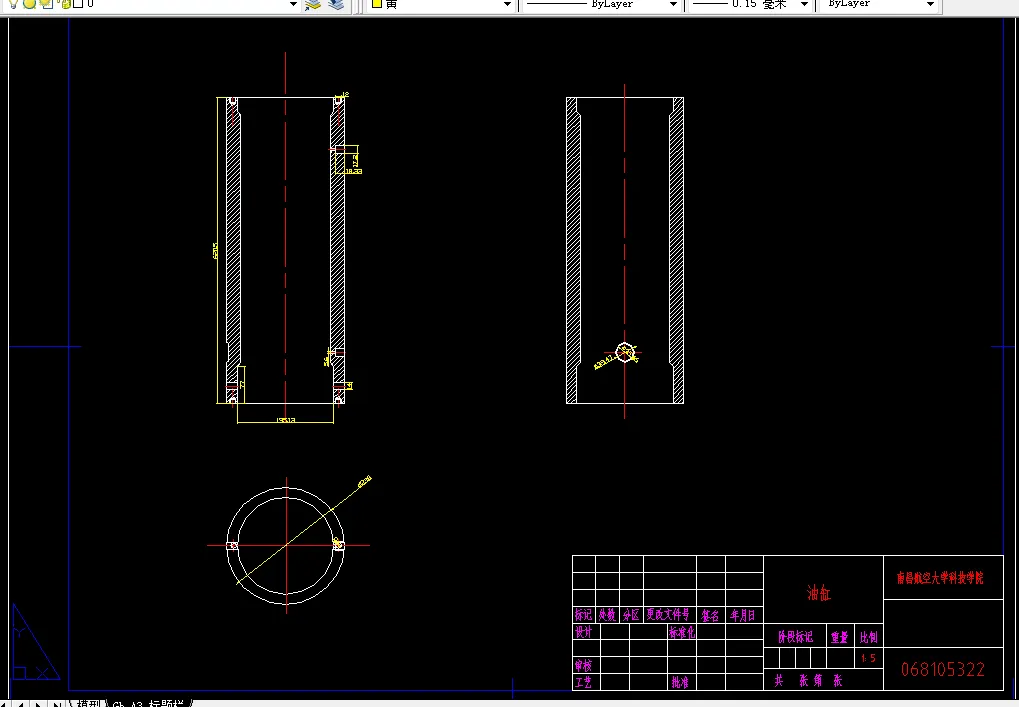
Task: Select the 工艺 label in title block
Action: click(x=583, y=682)
